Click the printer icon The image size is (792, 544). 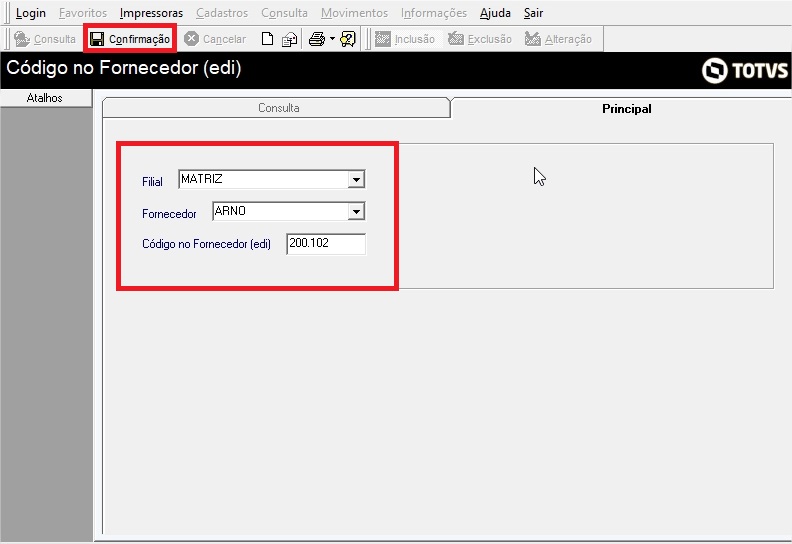click(x=317, y=39)
